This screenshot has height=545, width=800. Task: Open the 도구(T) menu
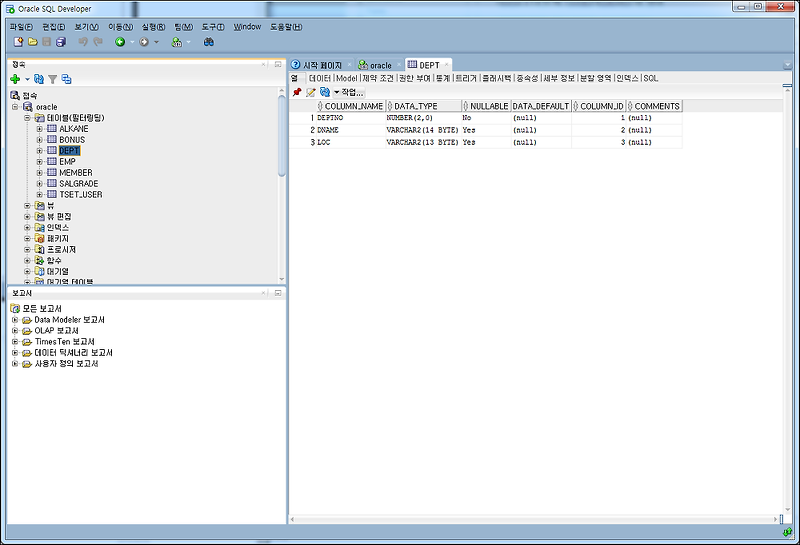coord(213,27)
